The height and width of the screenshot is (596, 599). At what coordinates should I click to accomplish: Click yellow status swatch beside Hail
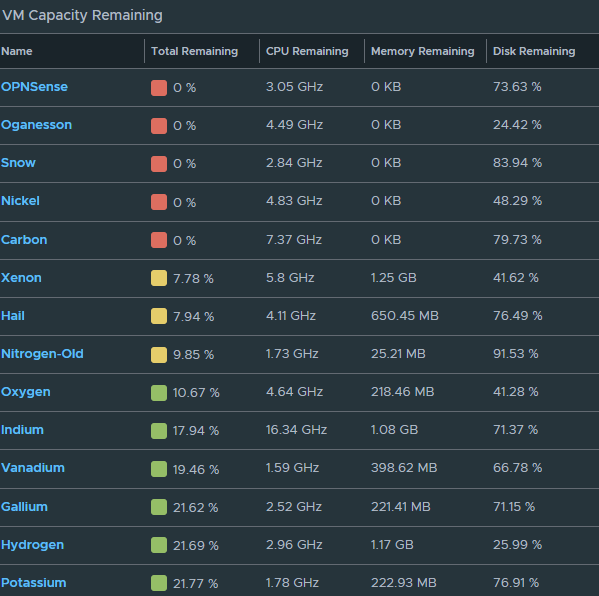coord(159,316)
